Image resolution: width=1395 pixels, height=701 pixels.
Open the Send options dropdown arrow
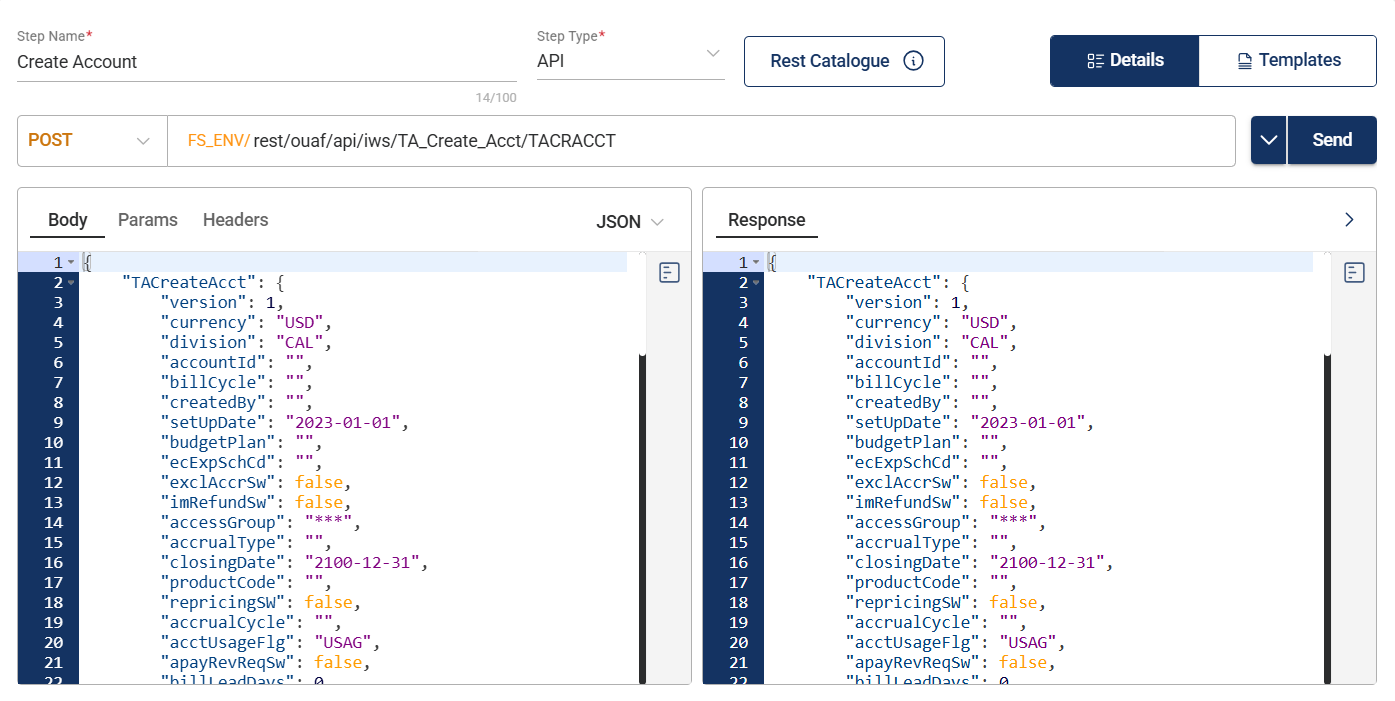click(x=1268, y=140)
